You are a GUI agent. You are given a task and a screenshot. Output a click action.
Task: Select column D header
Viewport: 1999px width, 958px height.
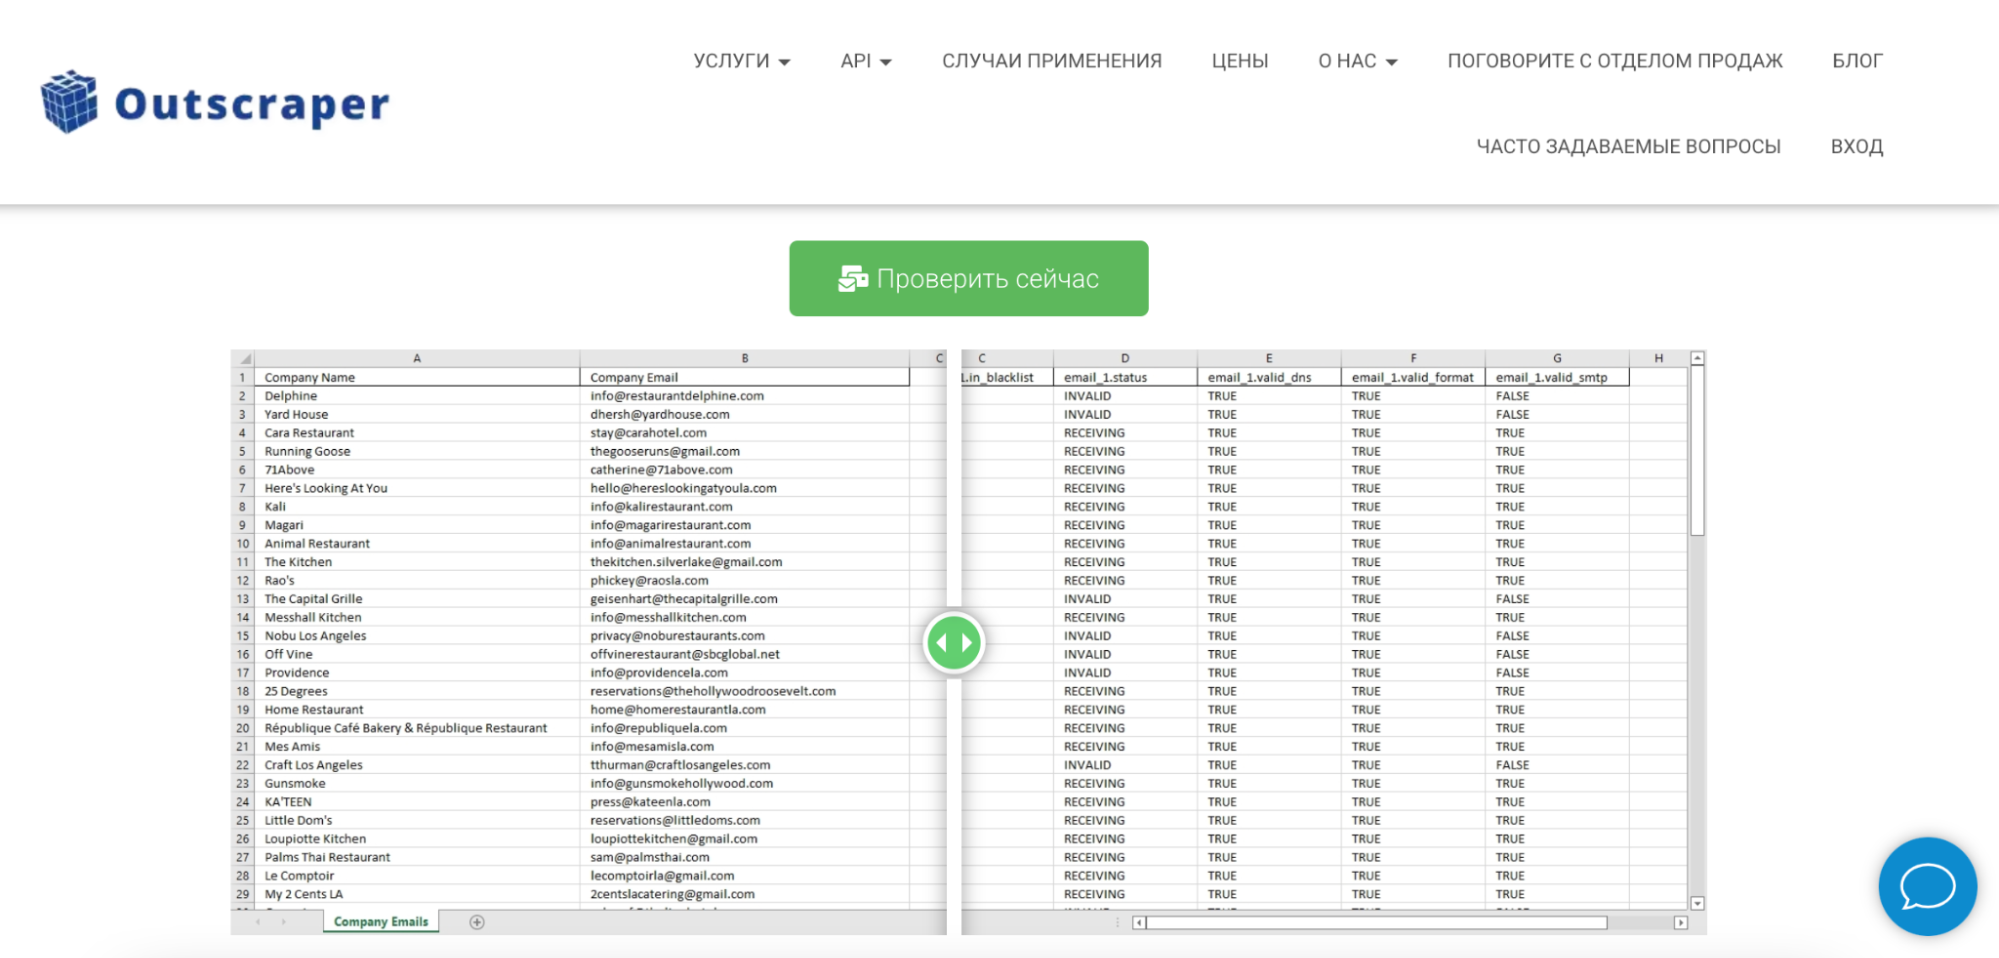[x=1125, y=358]
